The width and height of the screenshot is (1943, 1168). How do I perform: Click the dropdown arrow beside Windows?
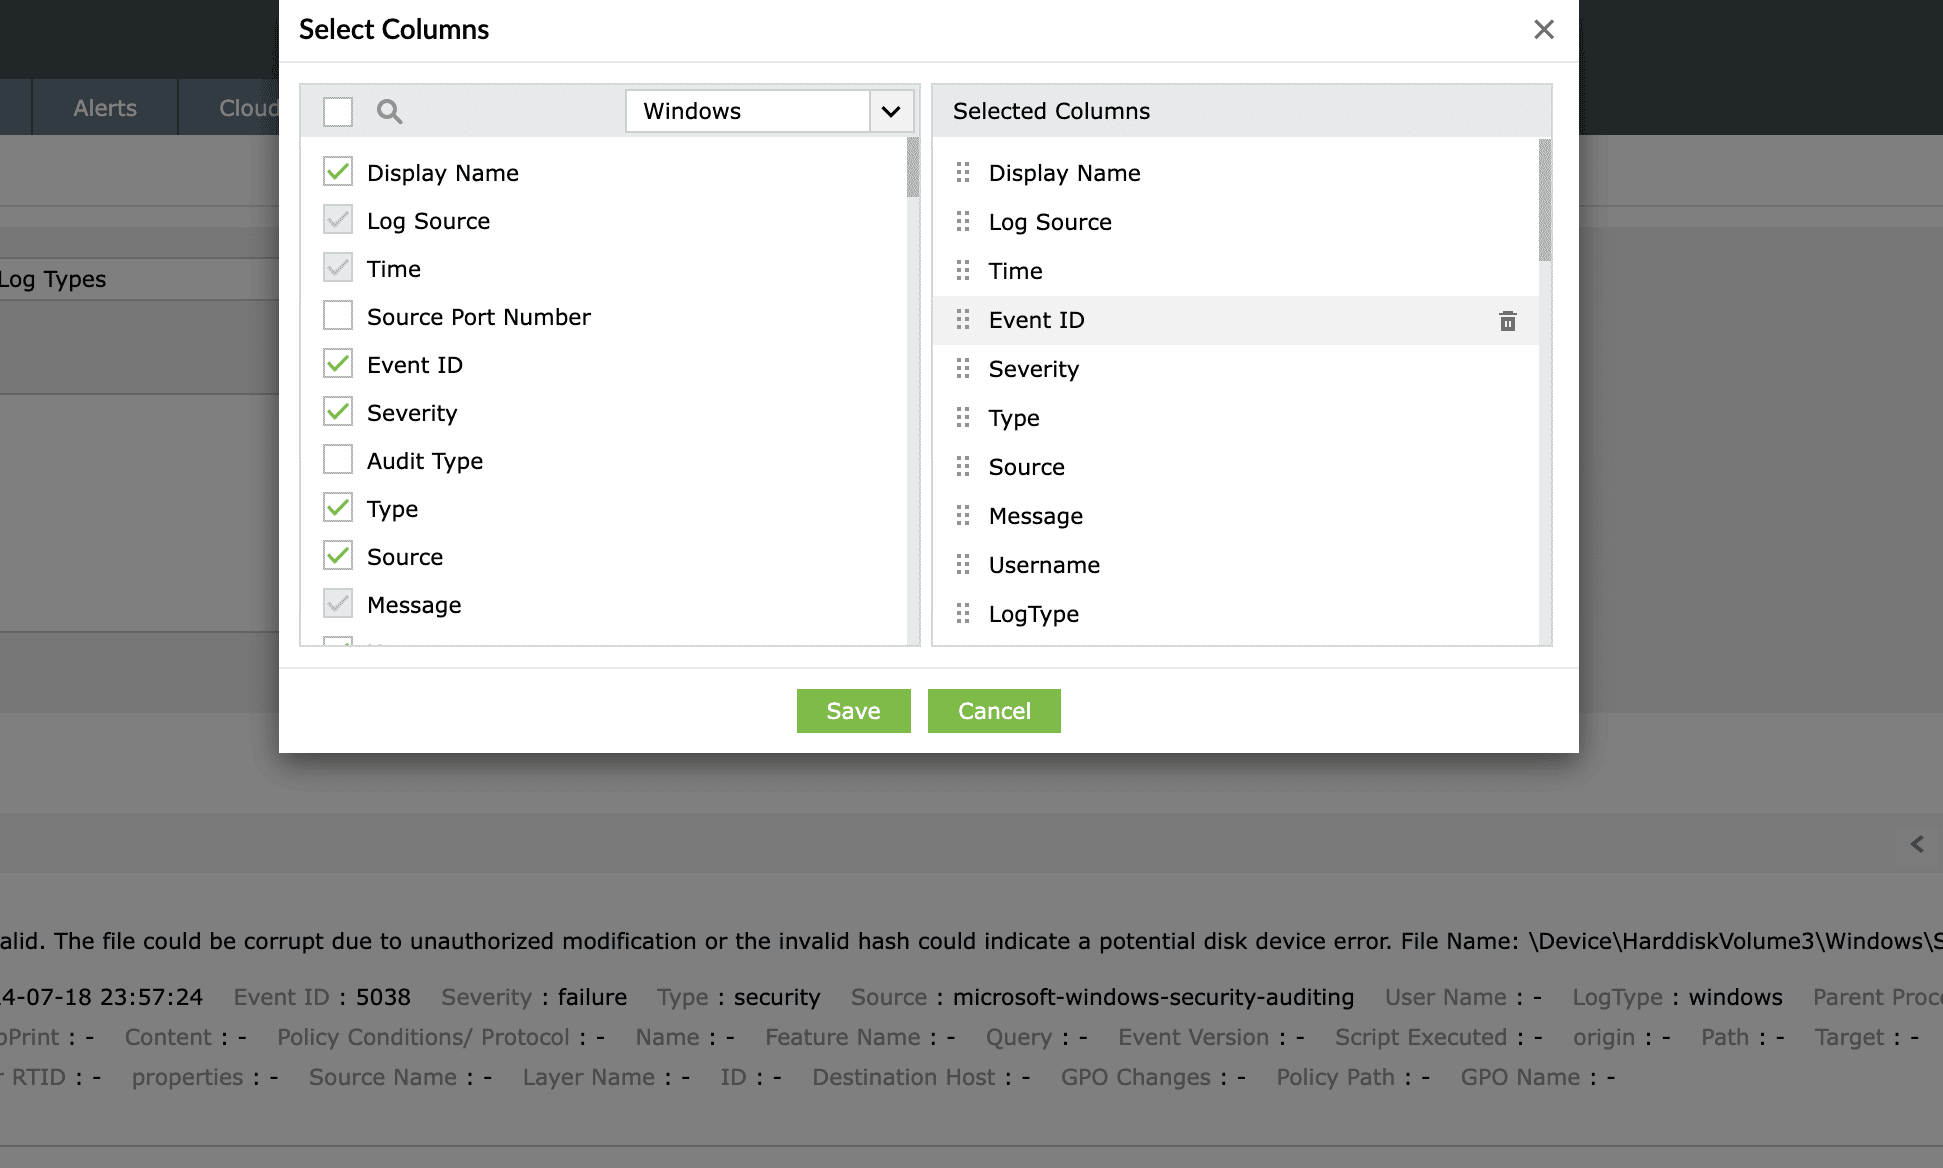point(891,111)
